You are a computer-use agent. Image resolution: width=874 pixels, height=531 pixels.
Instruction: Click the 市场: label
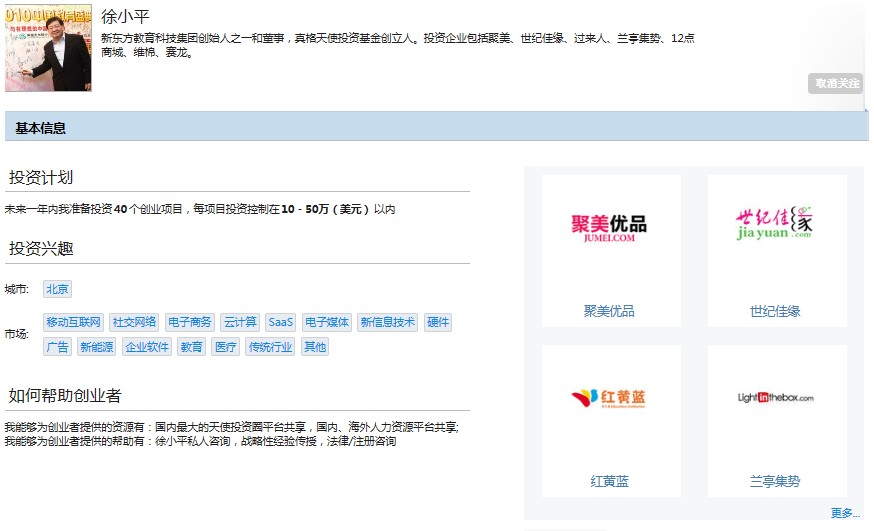click(17, 334)
